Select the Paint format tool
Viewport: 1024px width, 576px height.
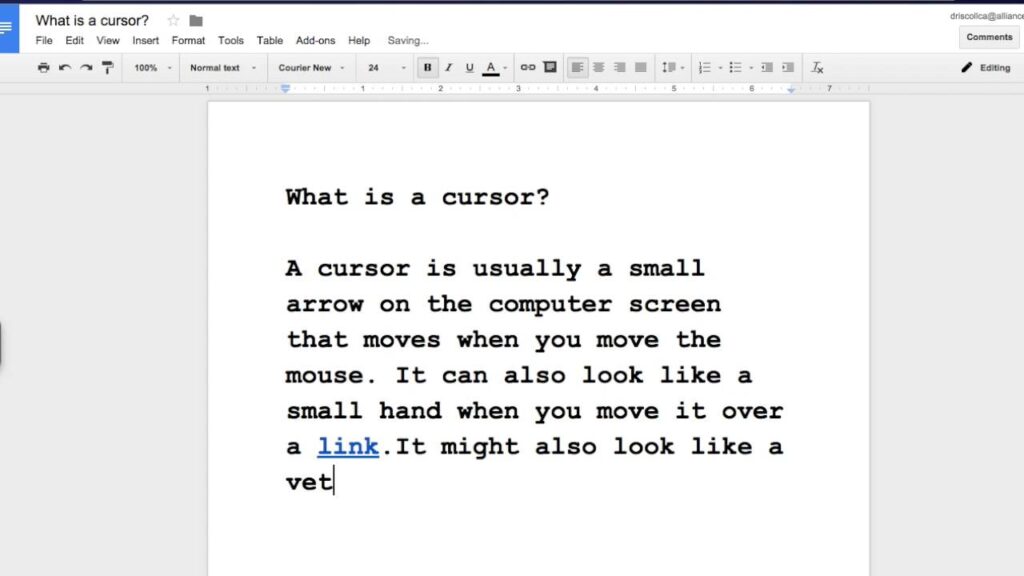[108, 67]
